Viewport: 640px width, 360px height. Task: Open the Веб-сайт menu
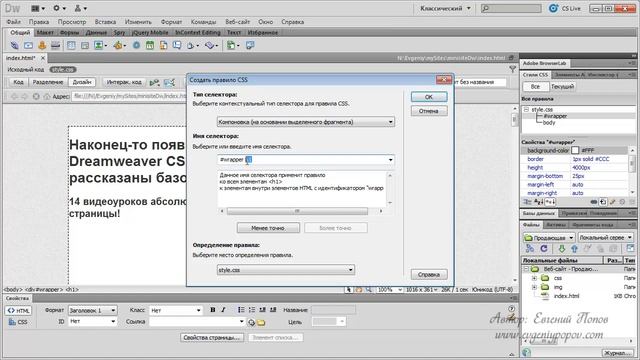(238, 22)
